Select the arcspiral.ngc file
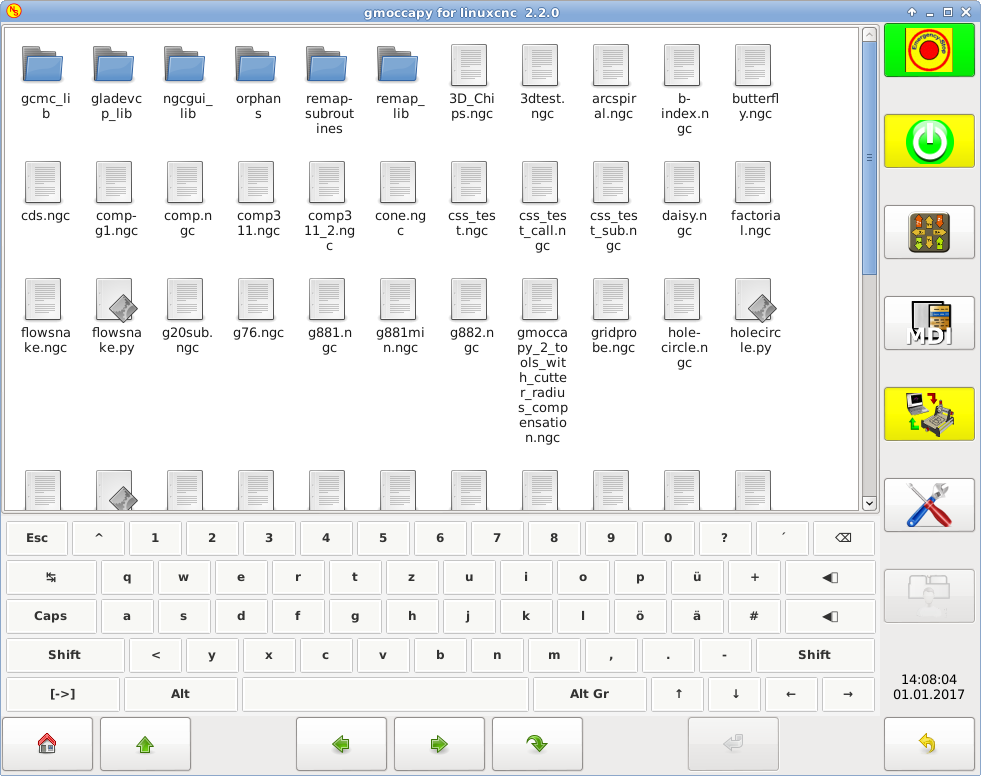Image resolution: width=981 pixels, height=776 pixels. click(x=613, y=81)
